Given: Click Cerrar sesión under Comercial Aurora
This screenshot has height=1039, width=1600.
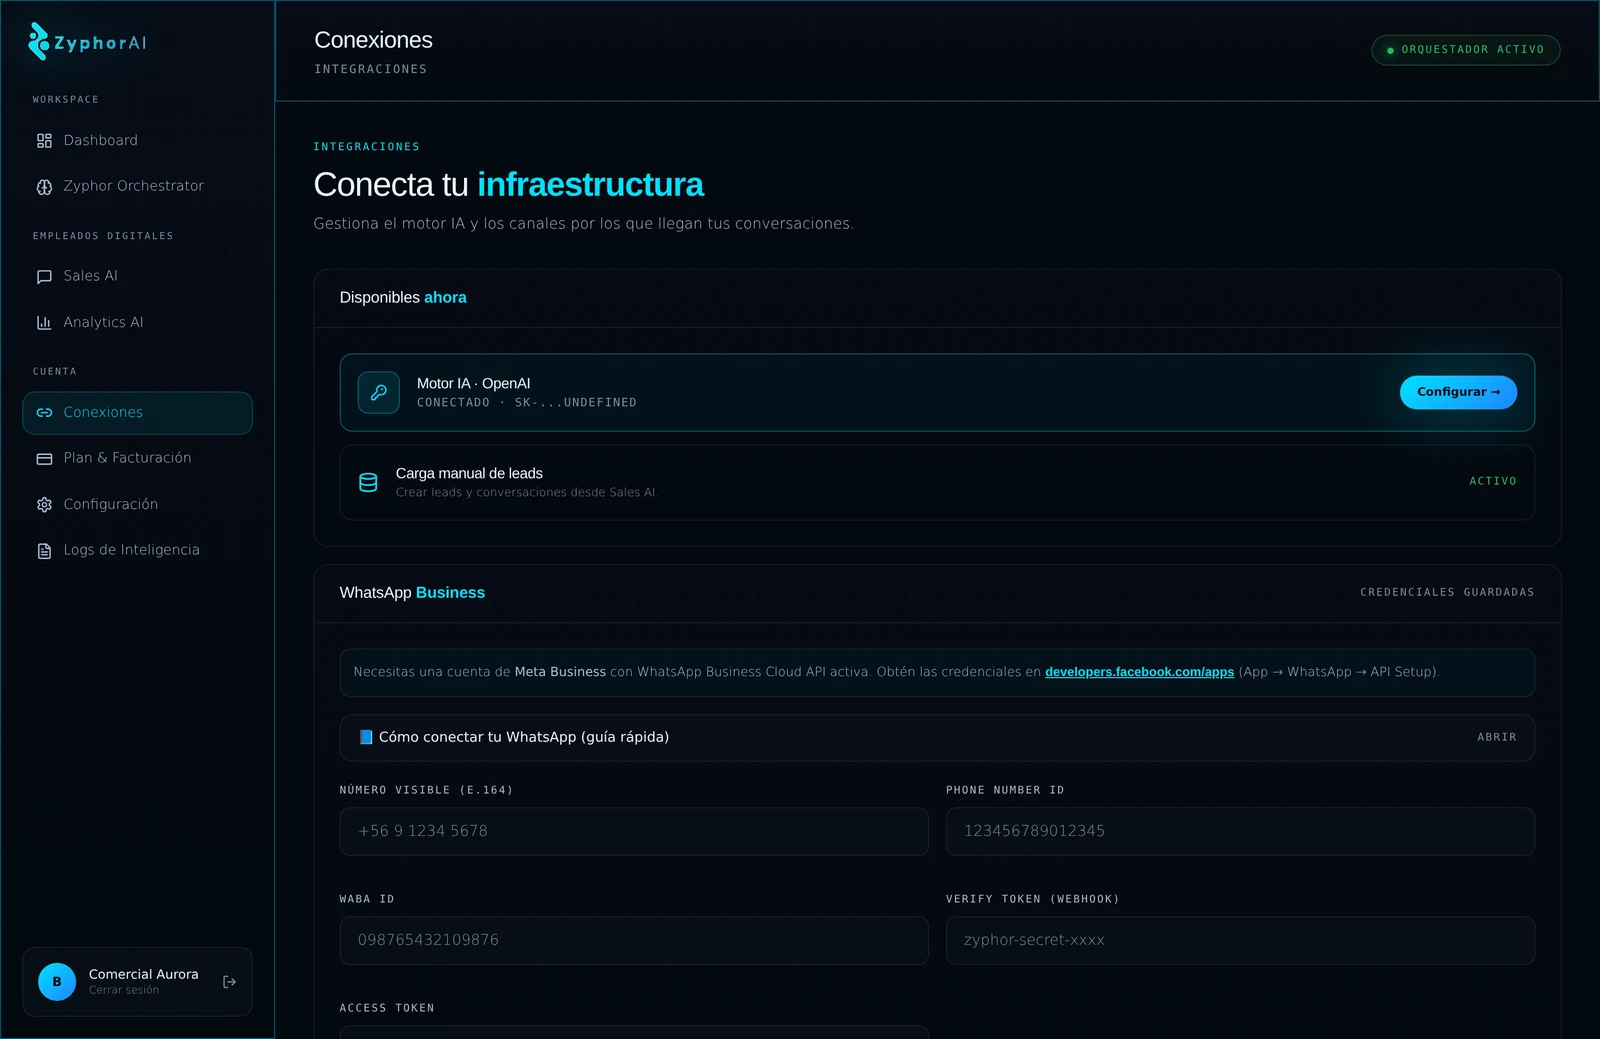Looking at the screenshot, I should 124,990.
